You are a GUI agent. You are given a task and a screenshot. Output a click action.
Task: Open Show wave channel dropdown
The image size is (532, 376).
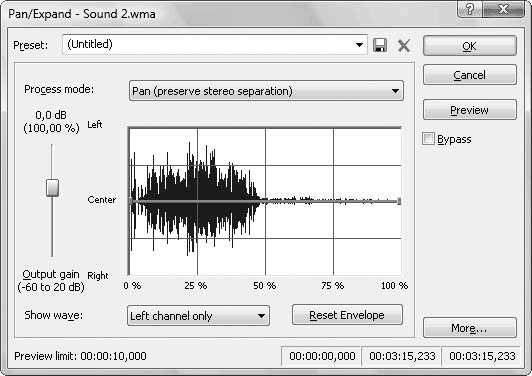click(x=198, y=316)
